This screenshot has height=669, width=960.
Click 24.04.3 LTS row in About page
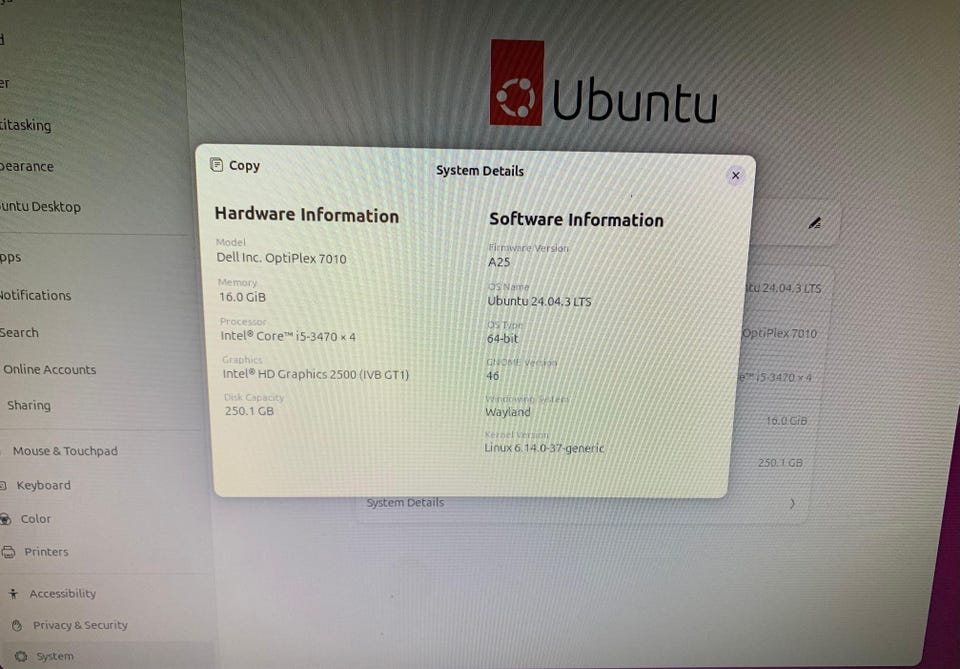784,288
